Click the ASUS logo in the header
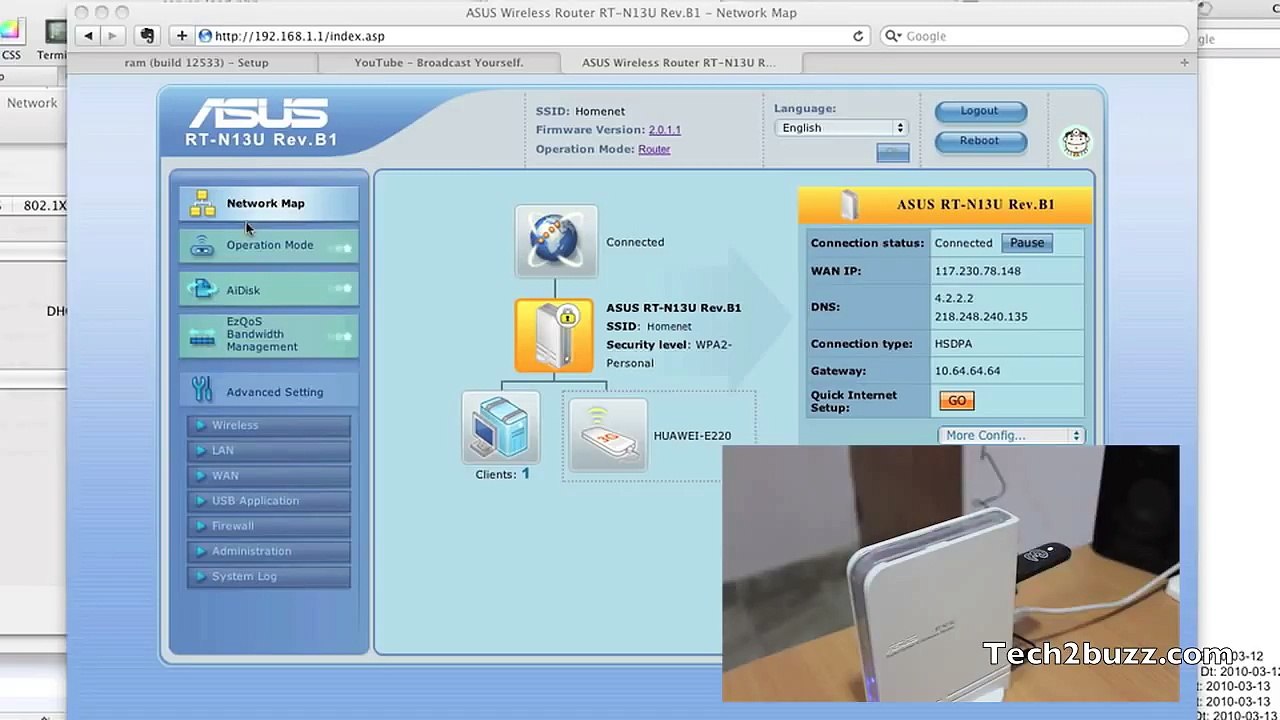 tap(259, 114)
